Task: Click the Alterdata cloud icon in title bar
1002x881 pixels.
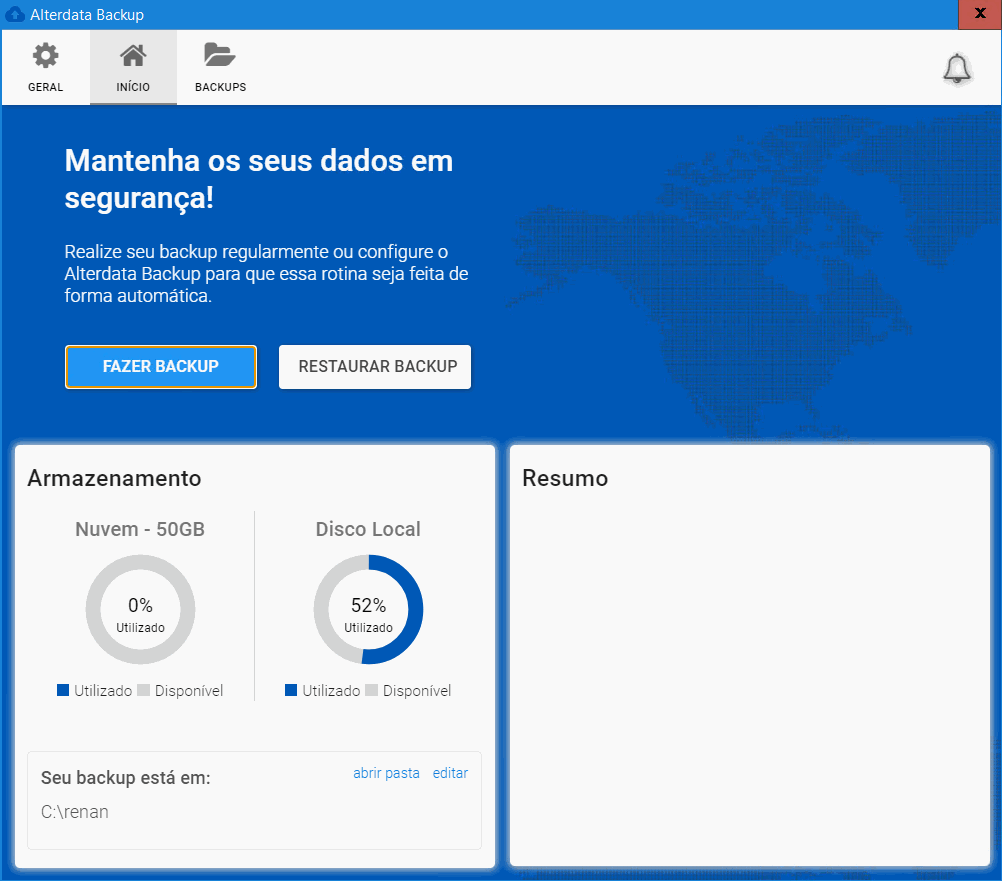Action: pos(15,15)
